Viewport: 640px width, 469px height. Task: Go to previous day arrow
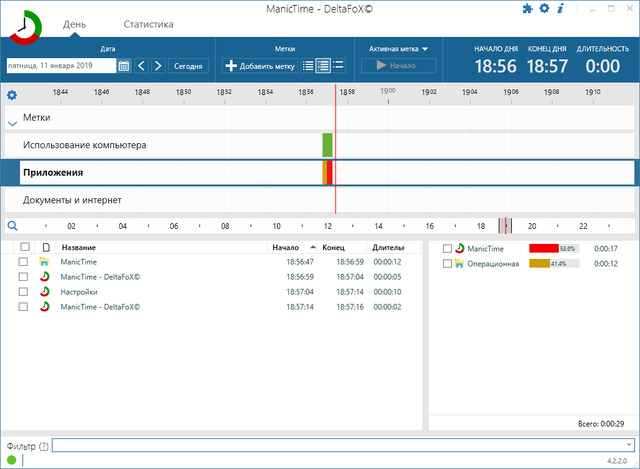(x=141, y=66)
